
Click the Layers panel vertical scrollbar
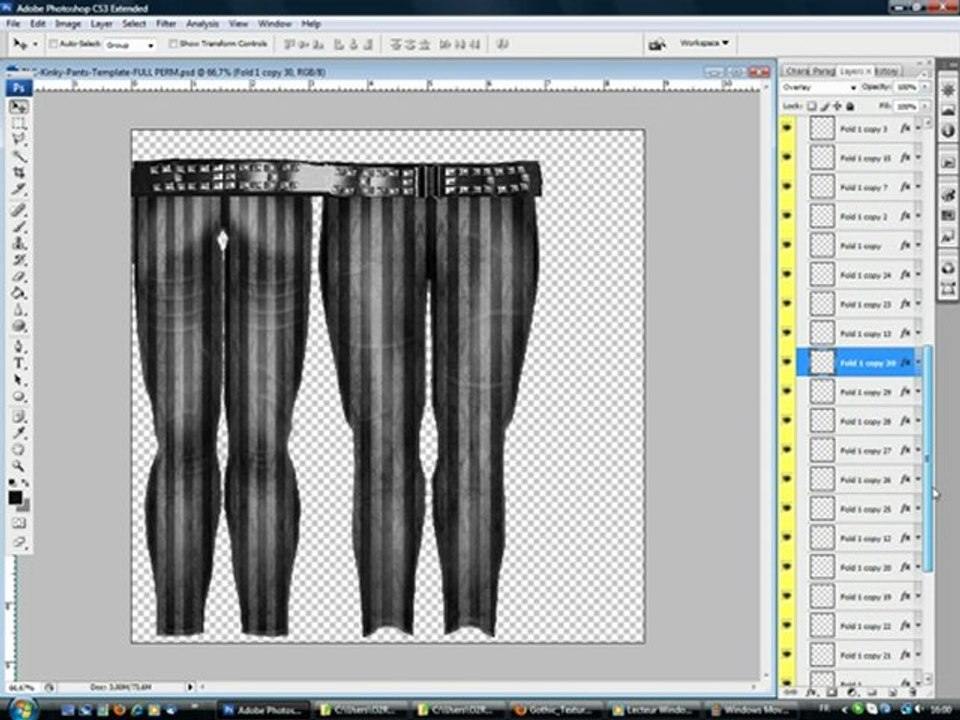point(927,457)
